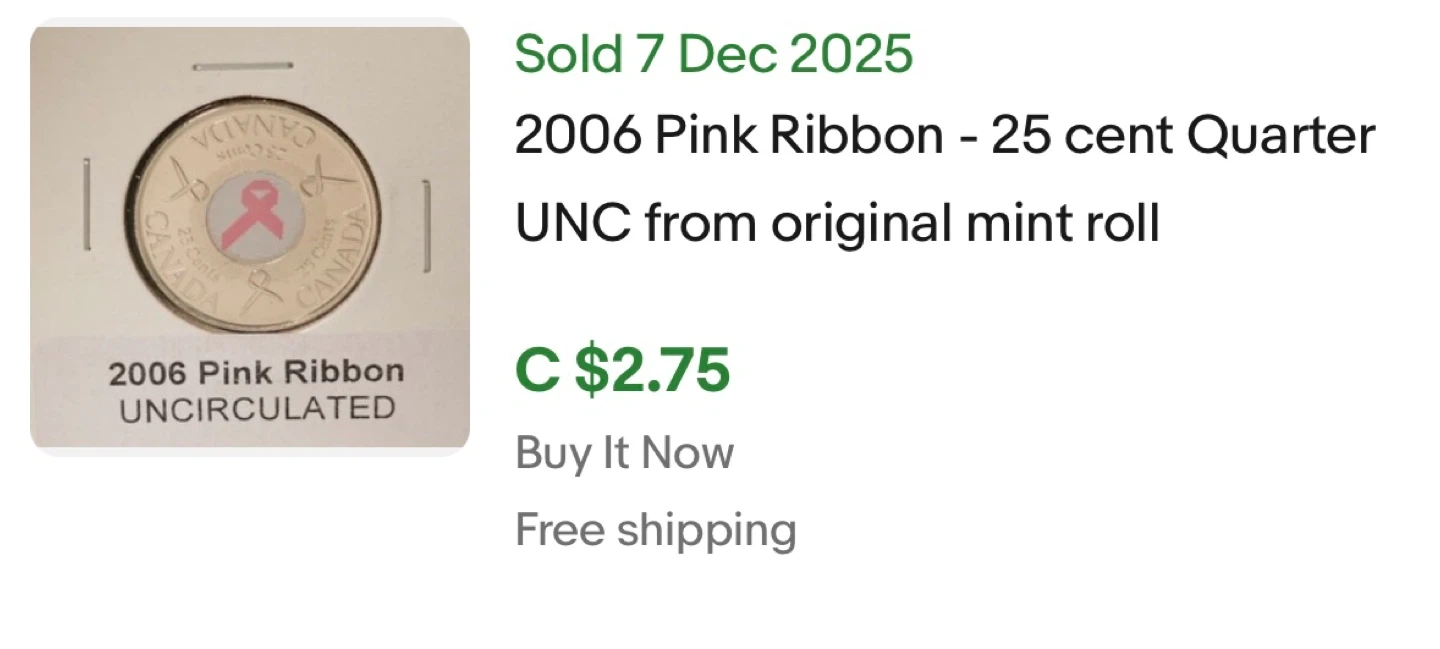Image resolution: width=1440 pixels, height=649 pixels.
Task: Click the "UNCIRCULATED" label under the coin
Action: [x=257, y=408]
